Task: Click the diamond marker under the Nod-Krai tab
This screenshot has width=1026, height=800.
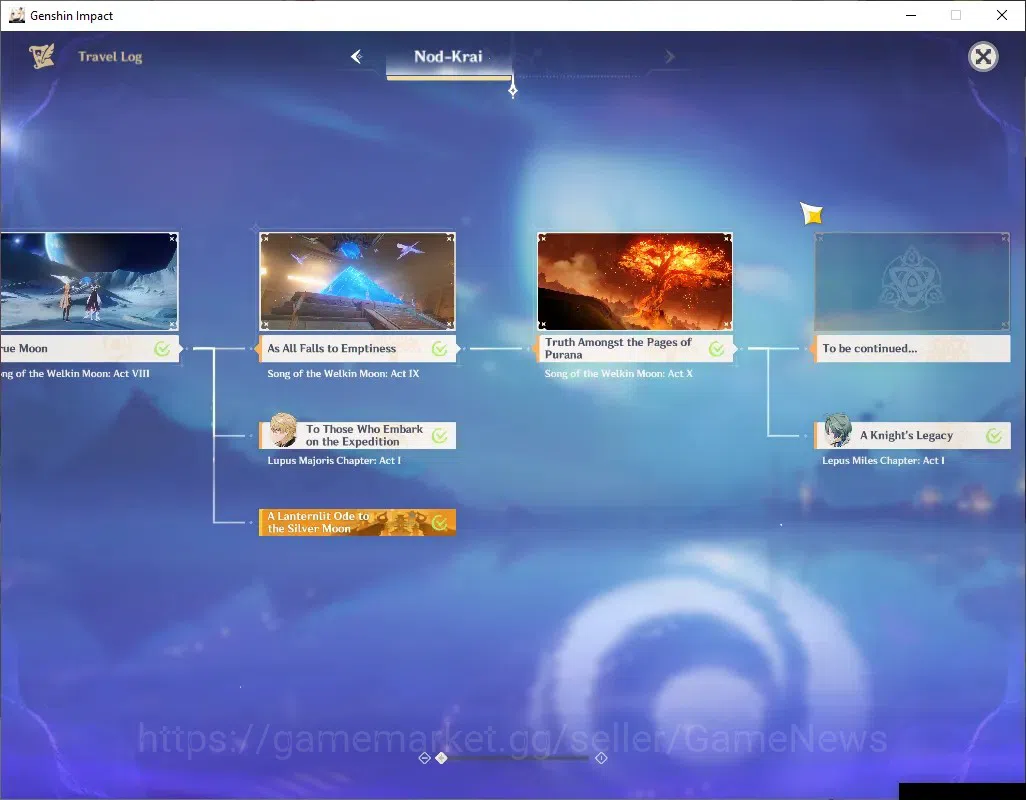Action: (x=513, y=90)
